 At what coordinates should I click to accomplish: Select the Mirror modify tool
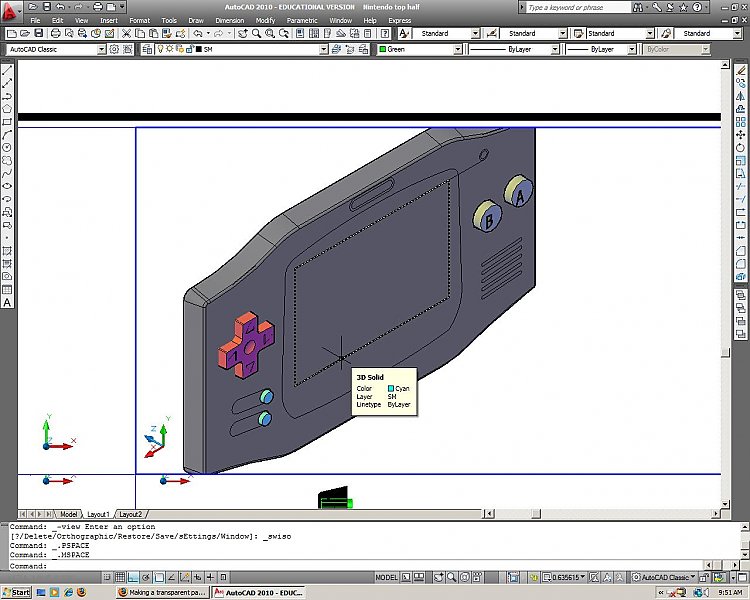coord(740,96)
